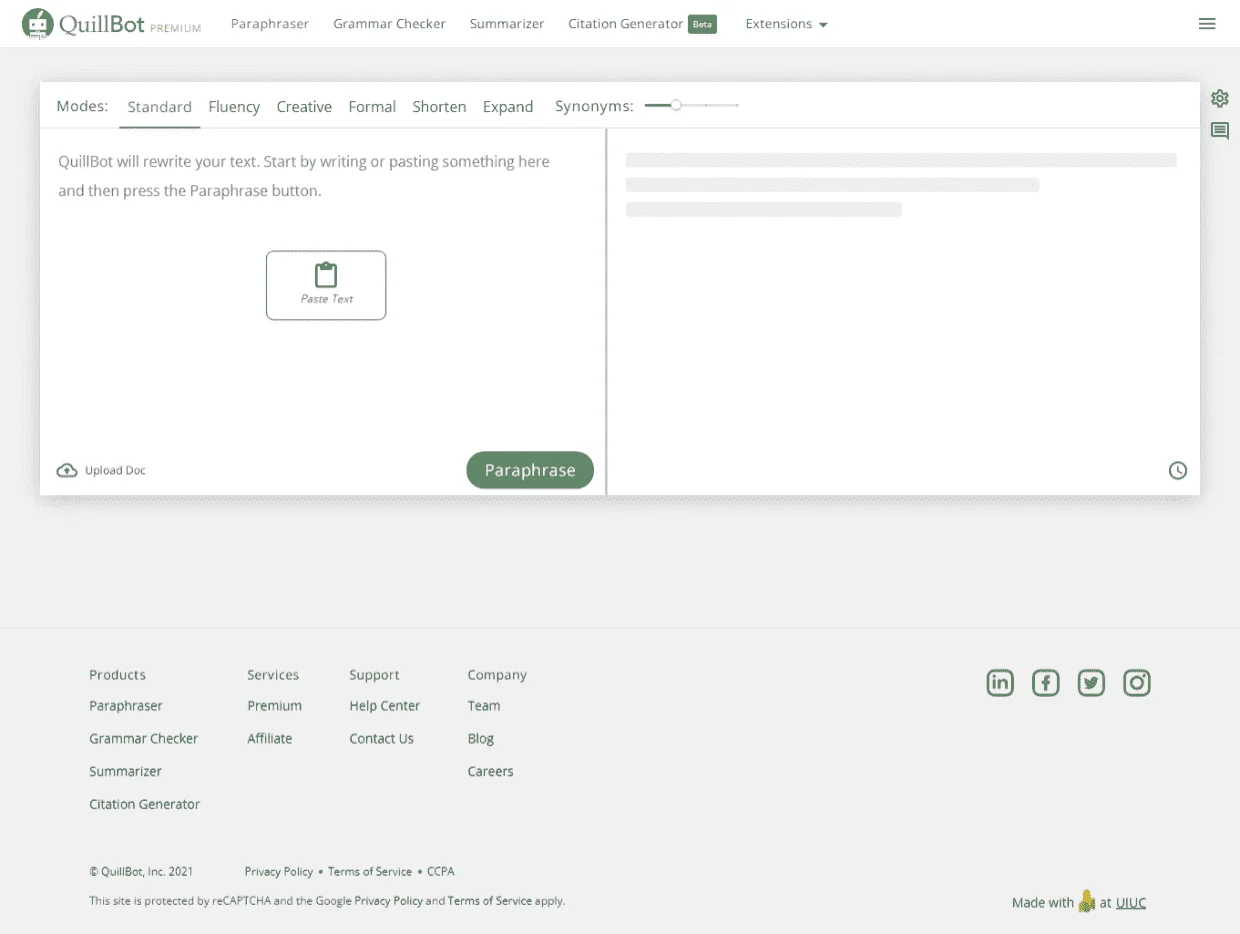This screenshot has width=1240, height=934.
Task: Open settings gear icon at right edge
Action: pos(1219,98)
